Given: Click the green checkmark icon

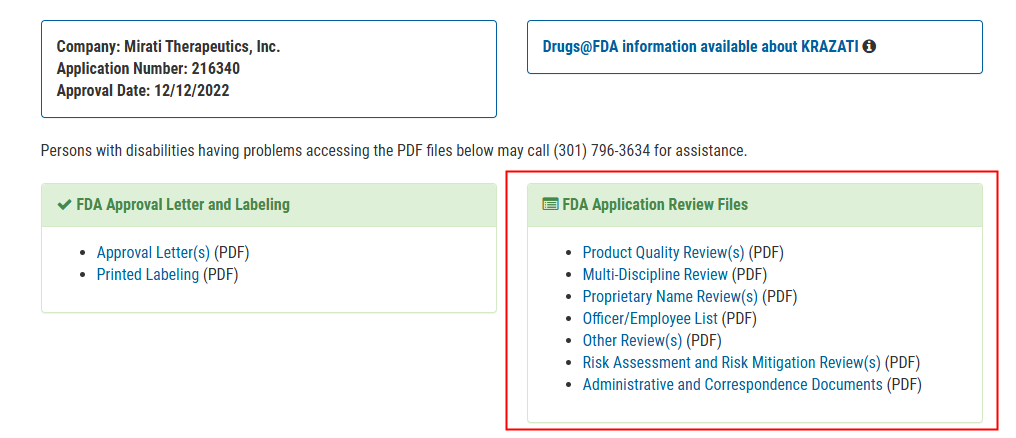Looking at the screenshot, I should point(64,205).
